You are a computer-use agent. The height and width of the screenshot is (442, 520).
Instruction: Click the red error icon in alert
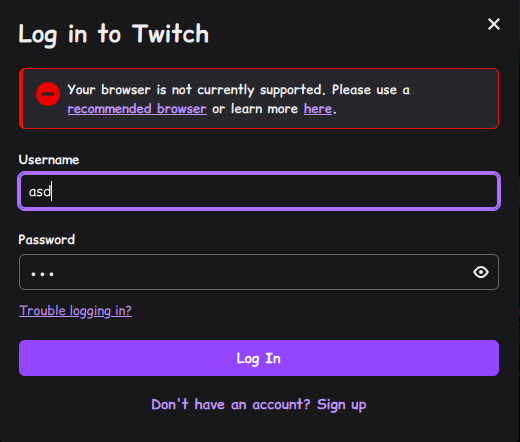[x=48, y=94]
